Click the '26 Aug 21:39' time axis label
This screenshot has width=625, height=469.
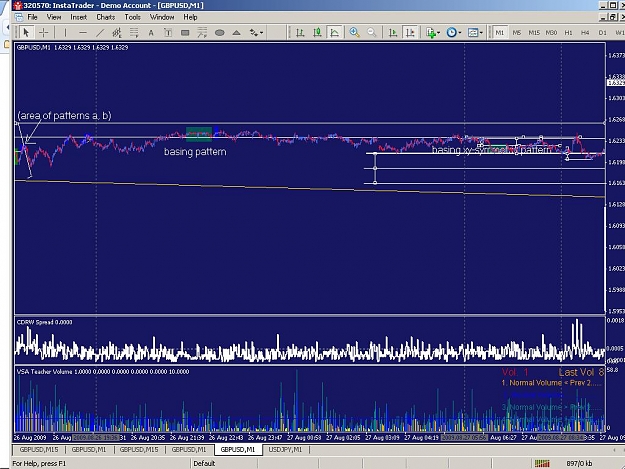click(x=187, y=438)
